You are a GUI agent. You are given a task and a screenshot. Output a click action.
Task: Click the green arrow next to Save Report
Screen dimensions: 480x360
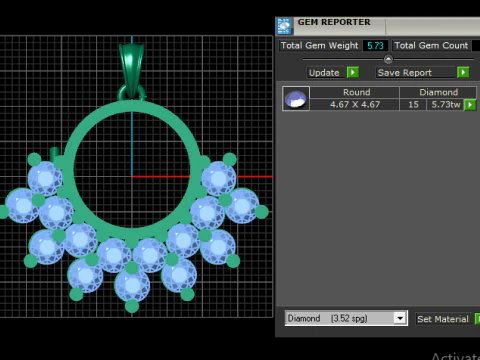click(463, 72)
